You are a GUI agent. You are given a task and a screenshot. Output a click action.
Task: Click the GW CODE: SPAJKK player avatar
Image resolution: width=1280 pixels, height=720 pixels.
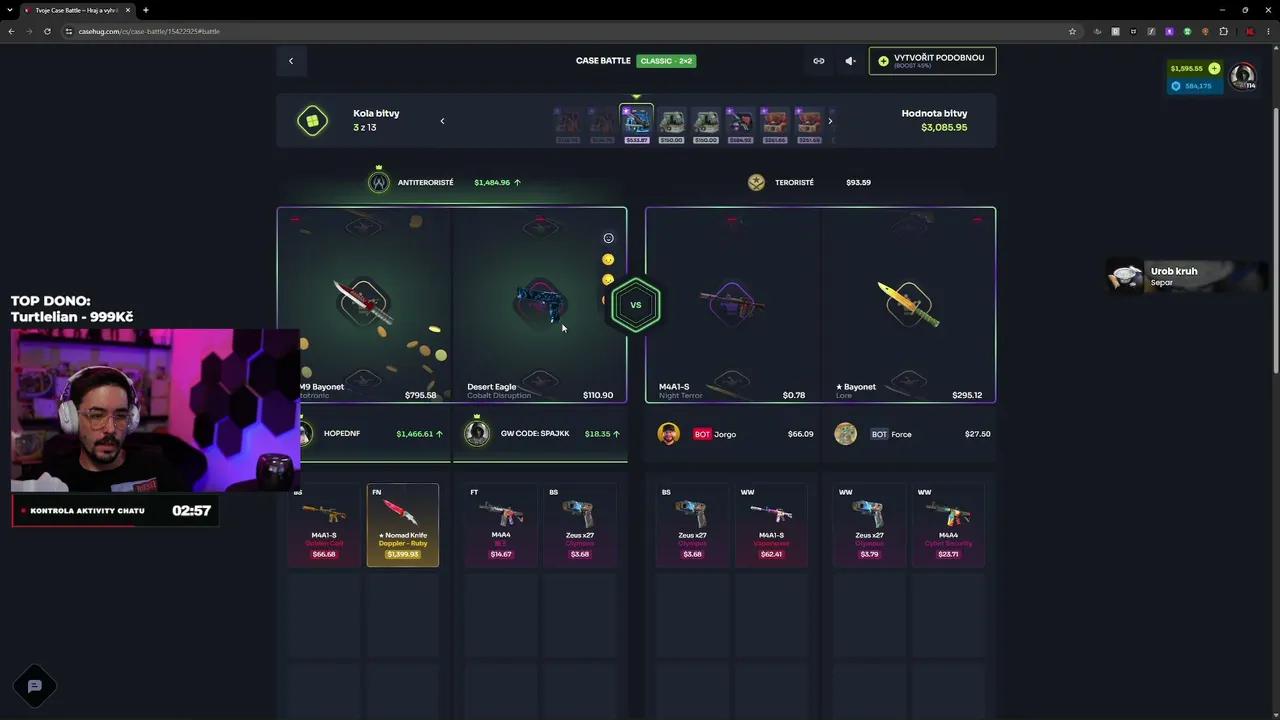(x=477, y=433)
